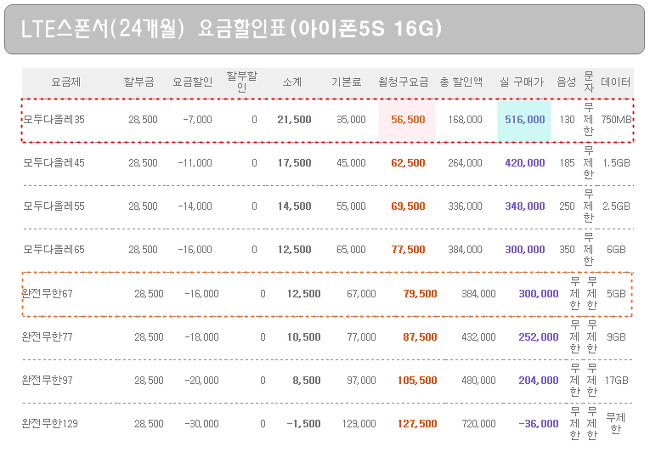Click the subtotal 14,500 cell
The image size is (650, 452).
pyautogui.click(x=294, y=206)
